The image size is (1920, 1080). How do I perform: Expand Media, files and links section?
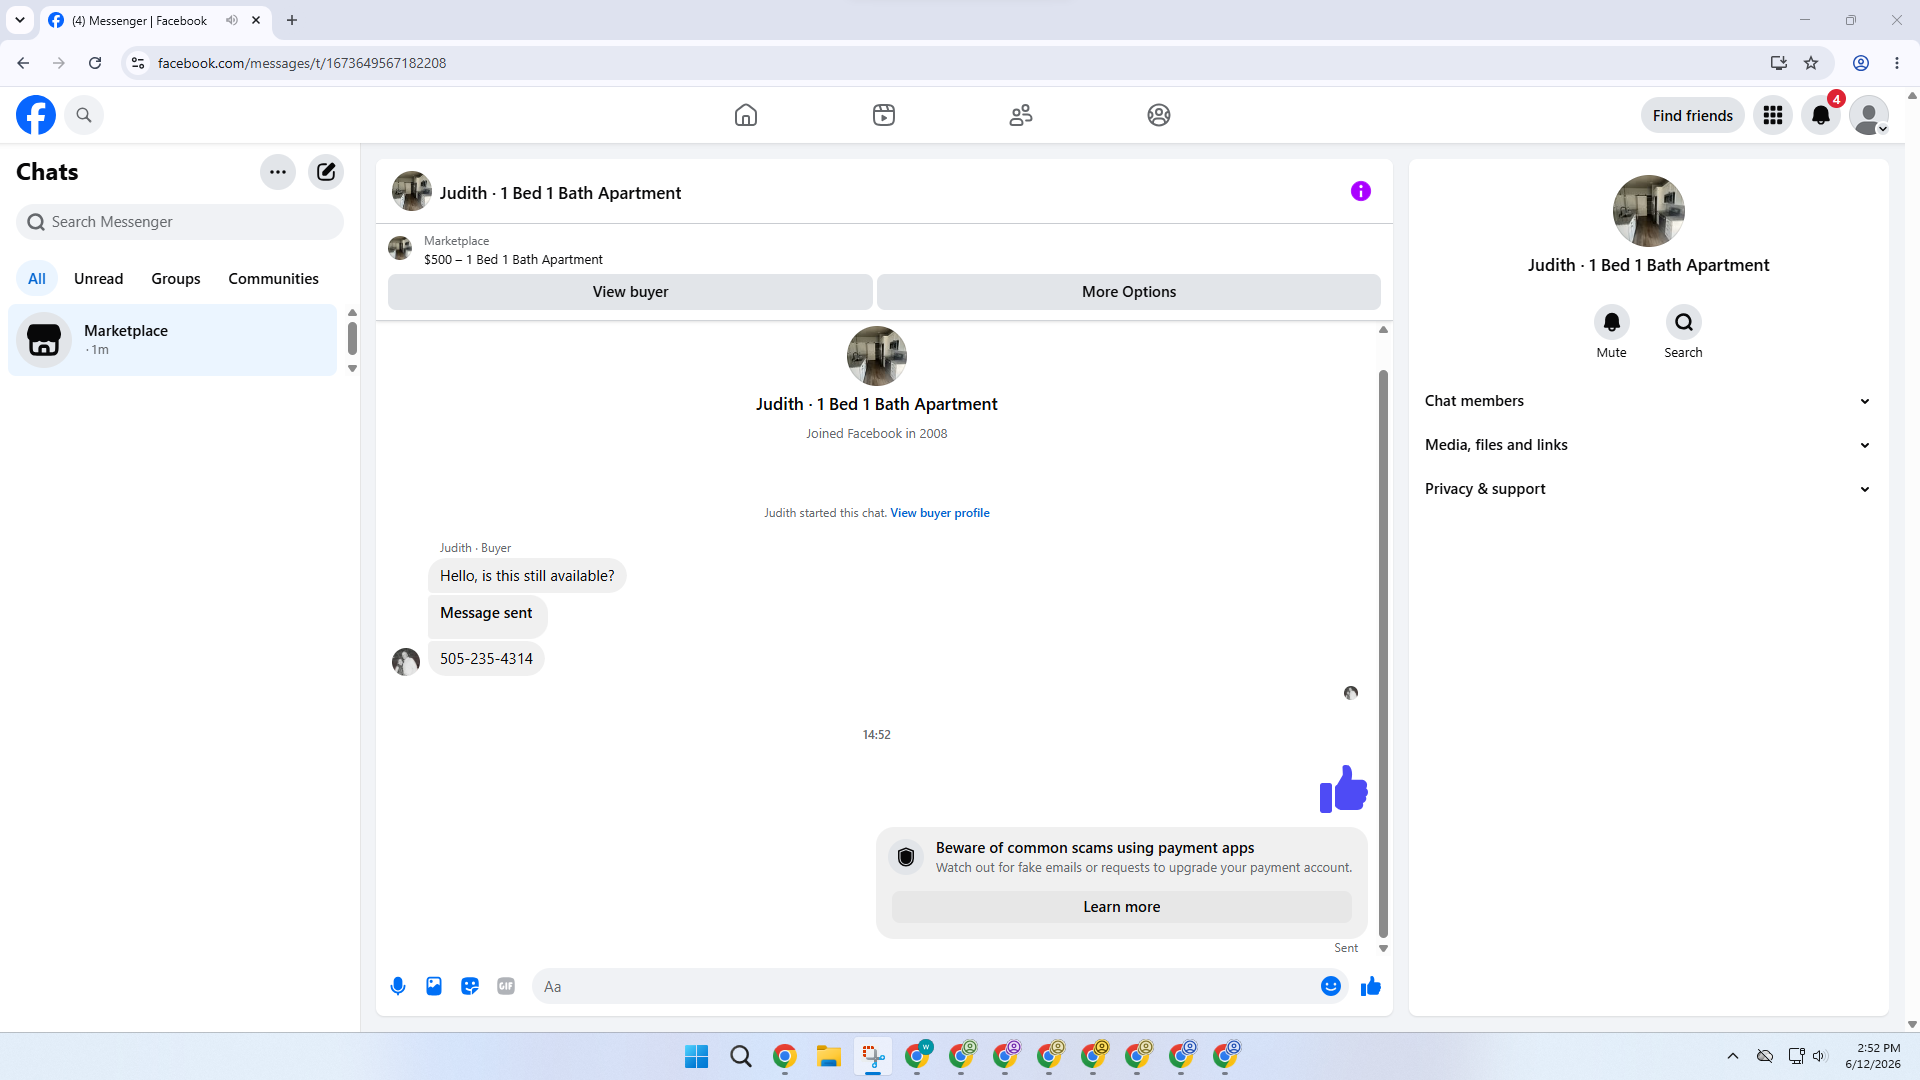pyautogui.click(x=1648, y=445)
